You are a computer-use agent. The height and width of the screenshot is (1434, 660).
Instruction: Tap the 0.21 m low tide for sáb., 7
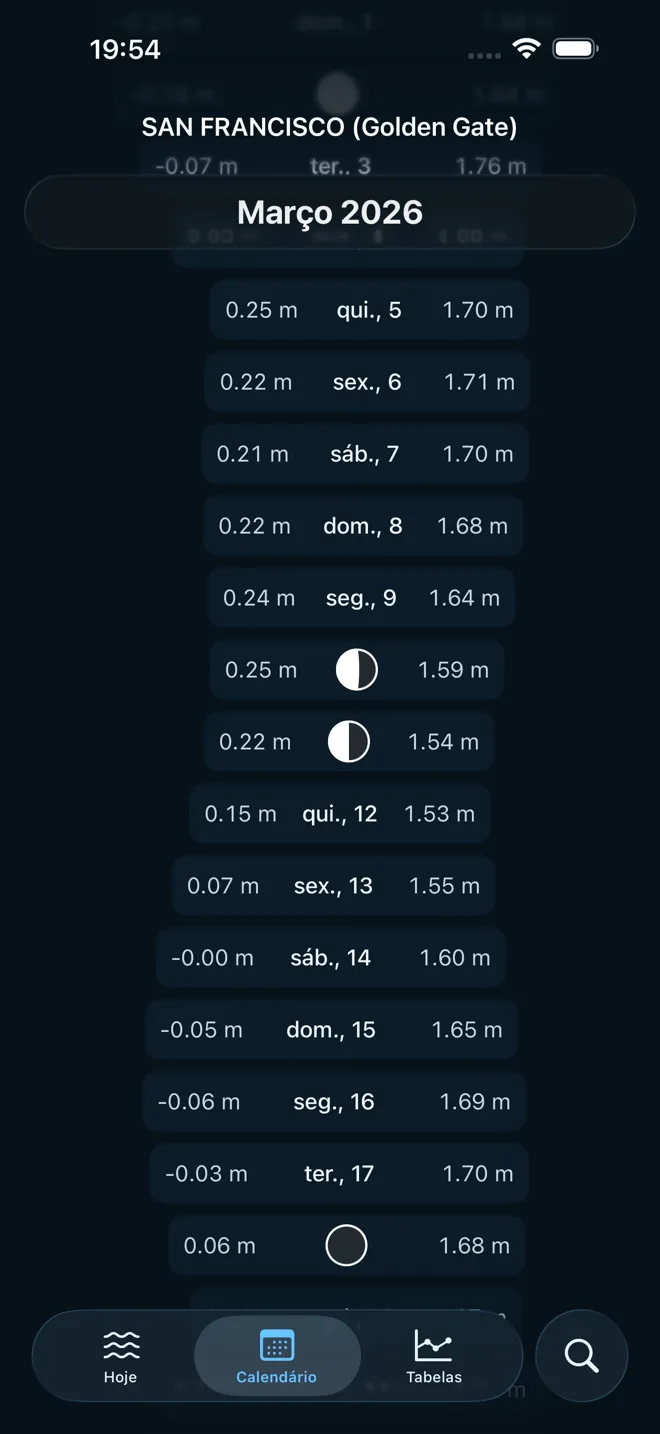(252, 453)
